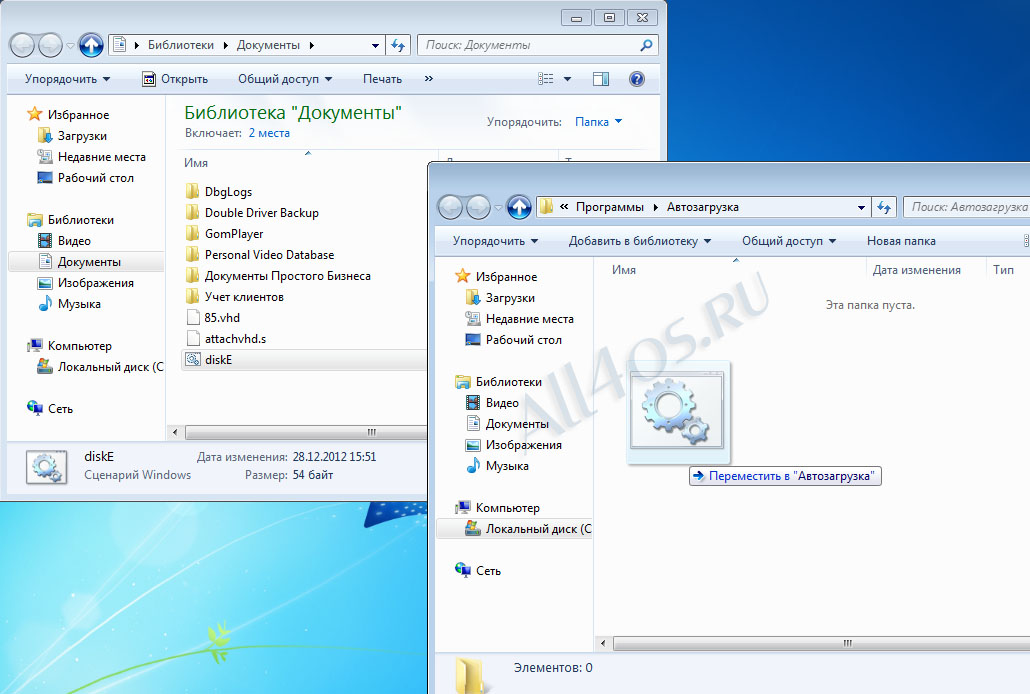Open the Добавить в библиотеку dropdown
The width and height of the screenshot is (1030, 694).
click(x=640, y=241)
